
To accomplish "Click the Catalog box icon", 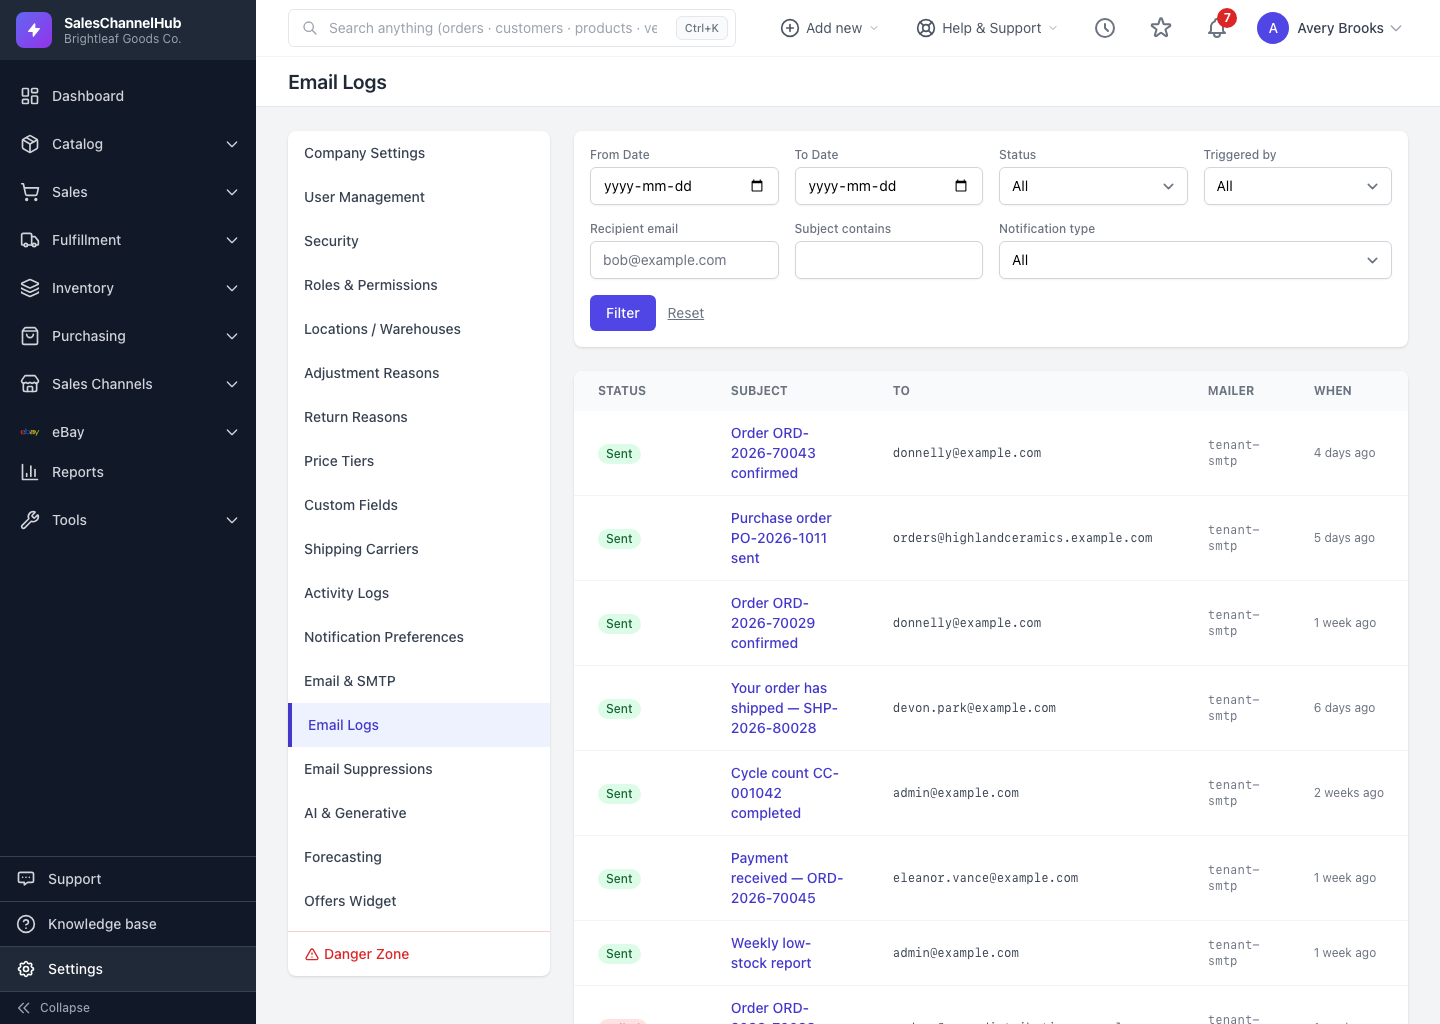I will point(30,144).
